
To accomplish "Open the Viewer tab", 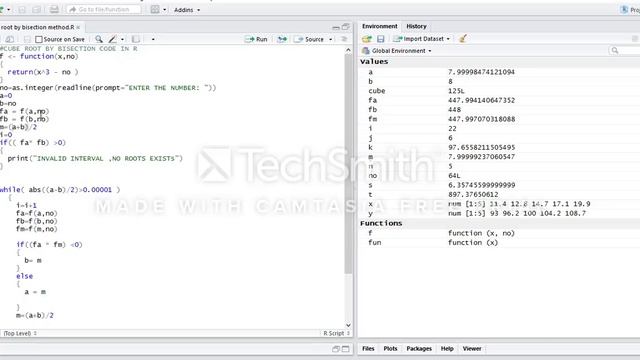I will click(472, 349).
